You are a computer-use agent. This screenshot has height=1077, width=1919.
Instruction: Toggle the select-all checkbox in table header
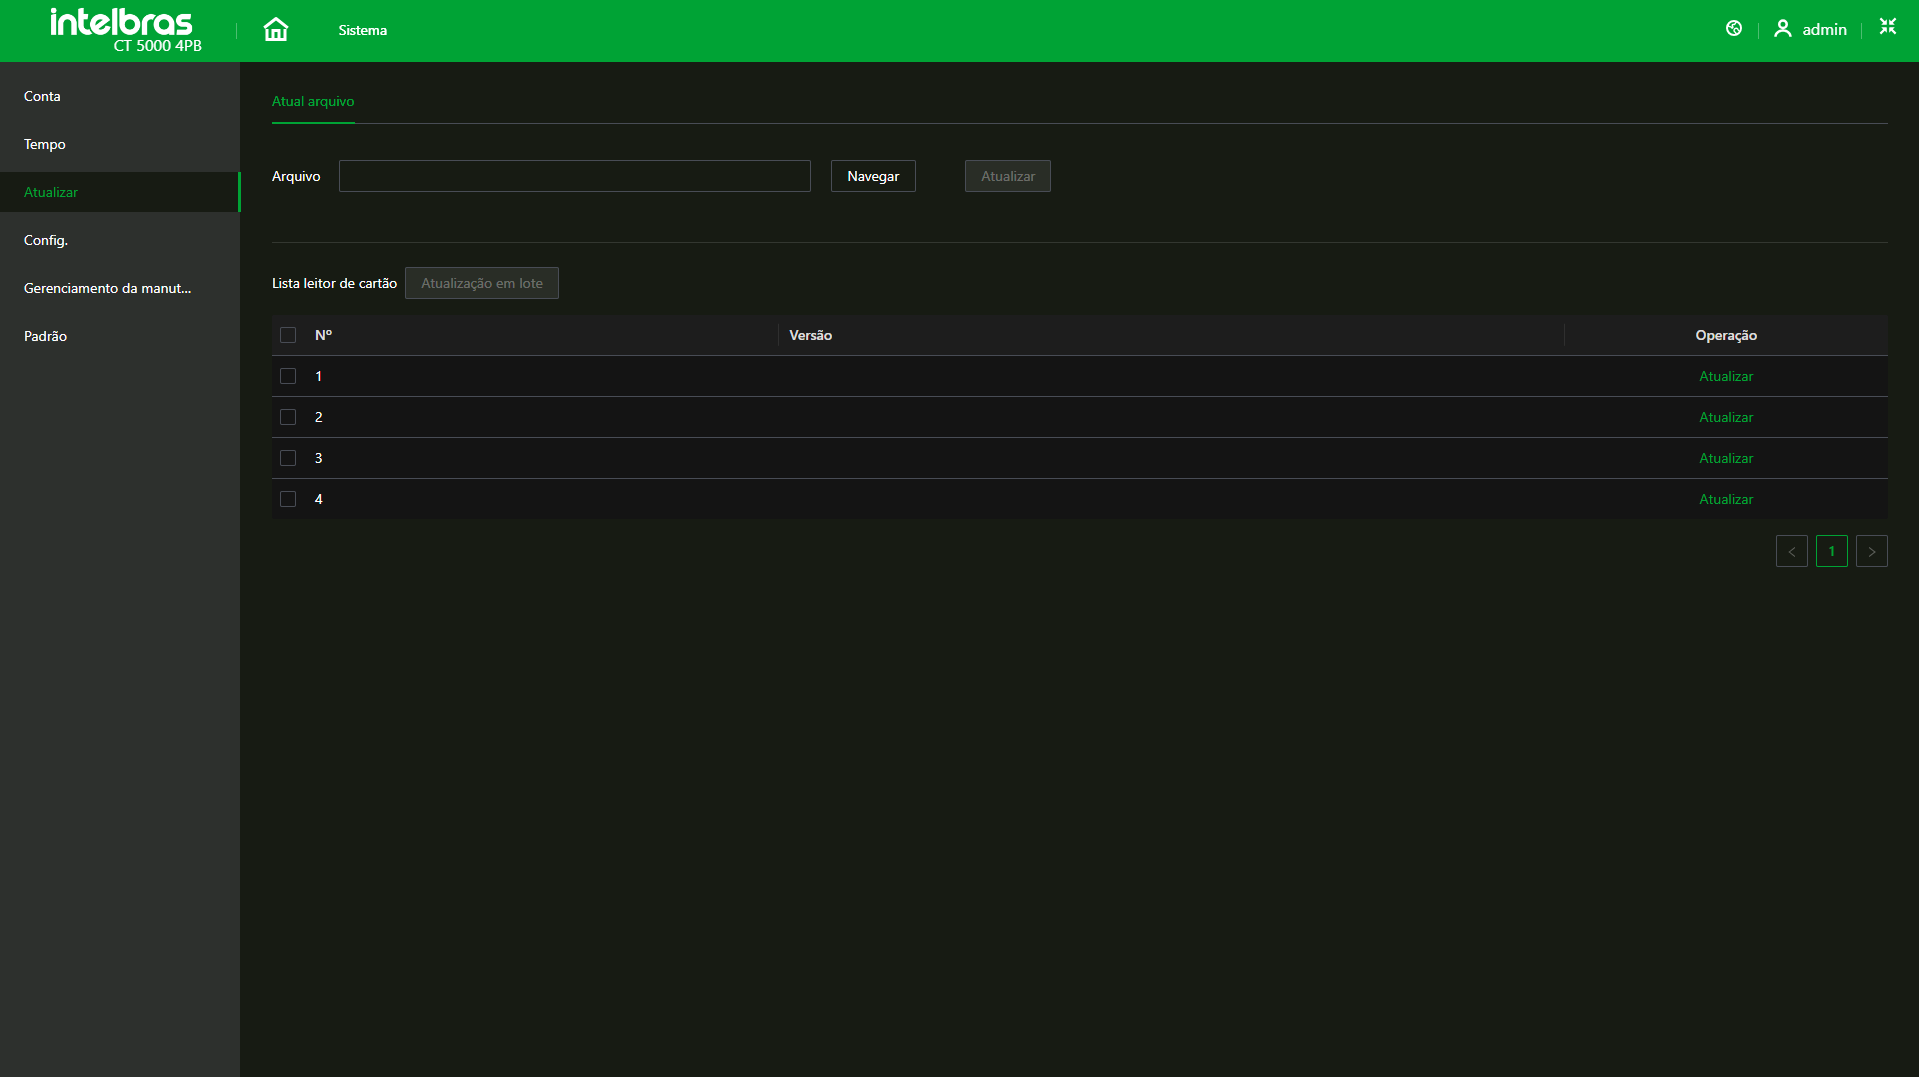288,335
